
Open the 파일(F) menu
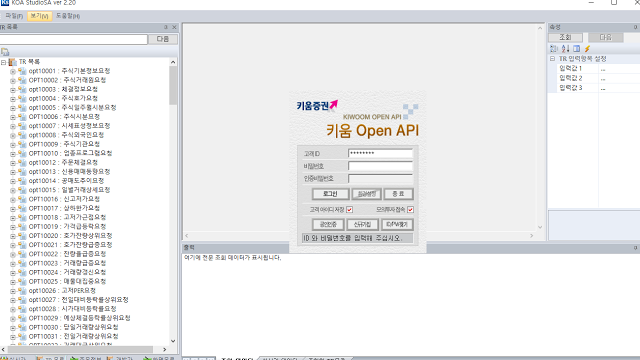(x=14, y=16)
